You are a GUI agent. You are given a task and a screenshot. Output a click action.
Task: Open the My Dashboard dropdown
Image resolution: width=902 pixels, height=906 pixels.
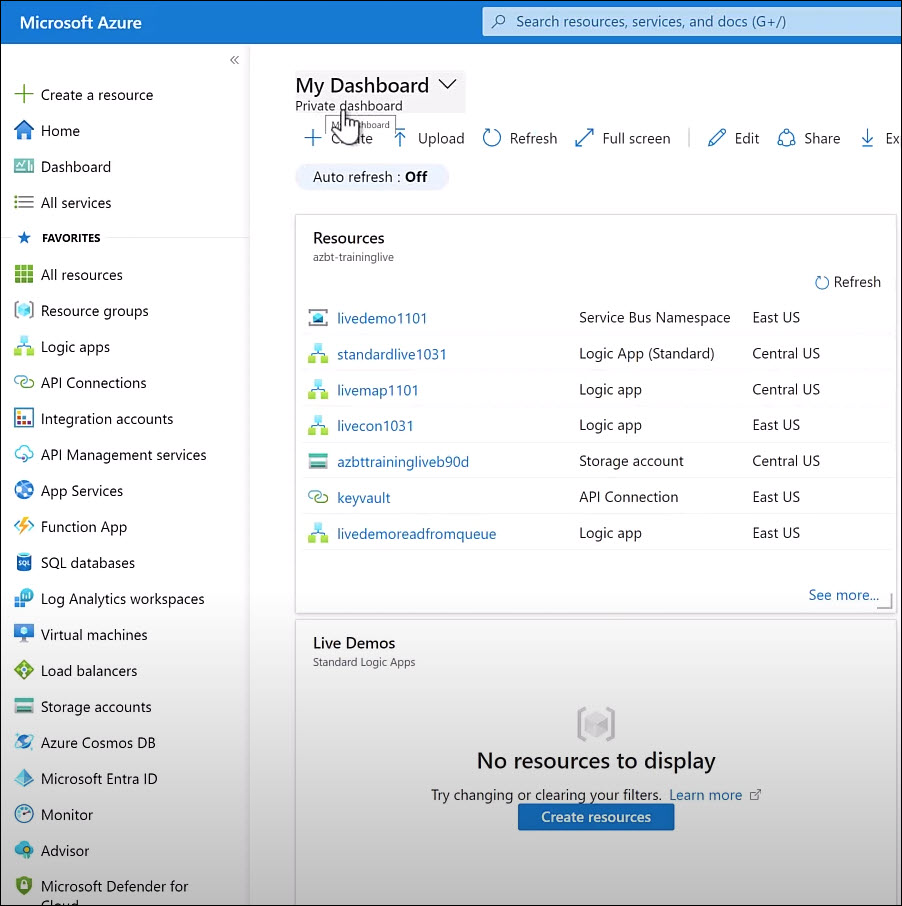(447, 84)
